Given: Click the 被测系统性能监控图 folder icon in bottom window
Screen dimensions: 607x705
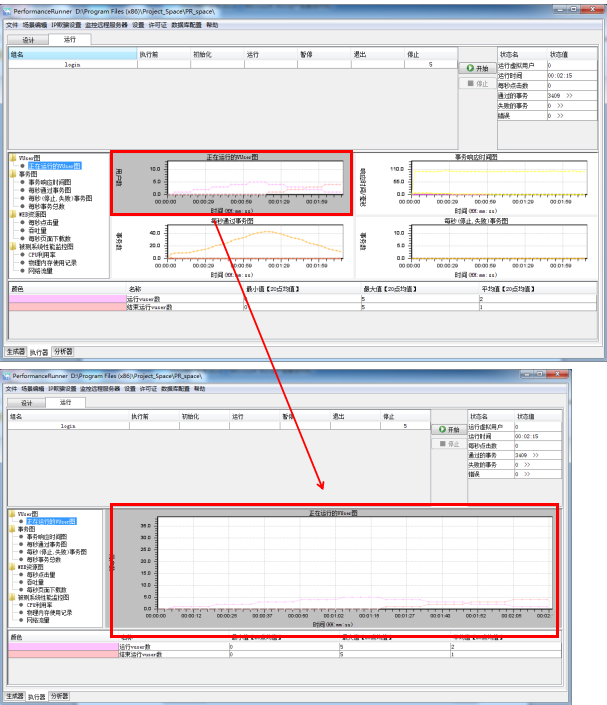Looking at the screenshot, I should coord(13,598).
